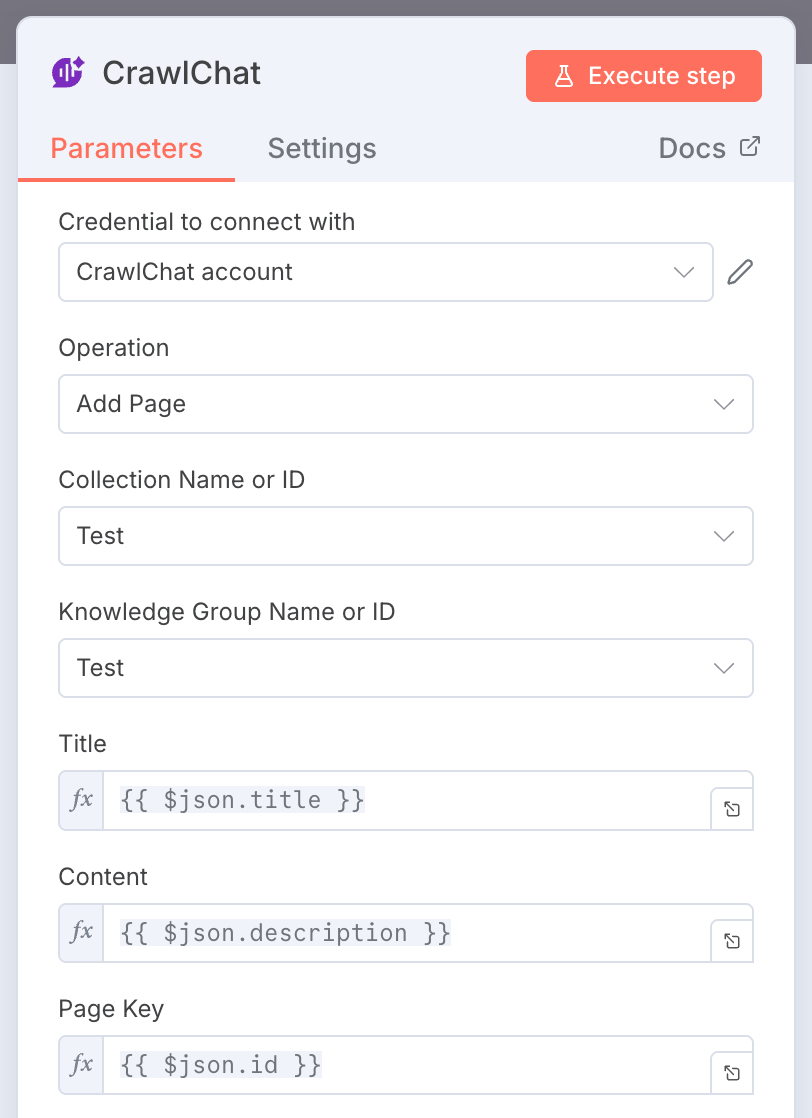Click the Execute step button
This screenshot has height=1118, width=812.
(x=643, y=75)
